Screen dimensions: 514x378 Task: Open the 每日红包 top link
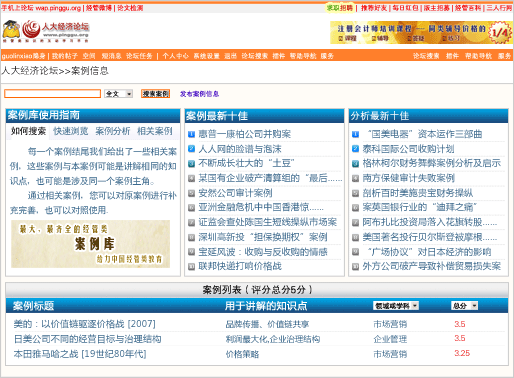405,8
